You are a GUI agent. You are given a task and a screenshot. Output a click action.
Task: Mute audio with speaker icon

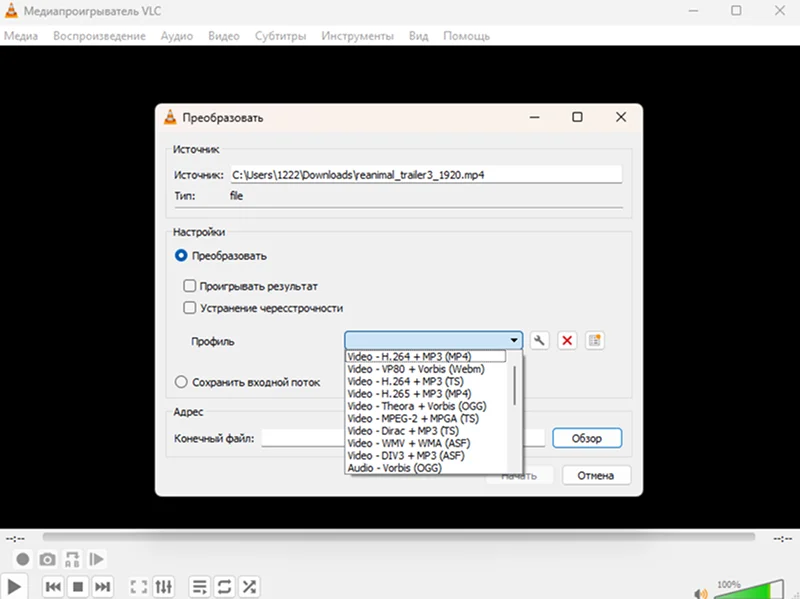[x=701, y=593]
